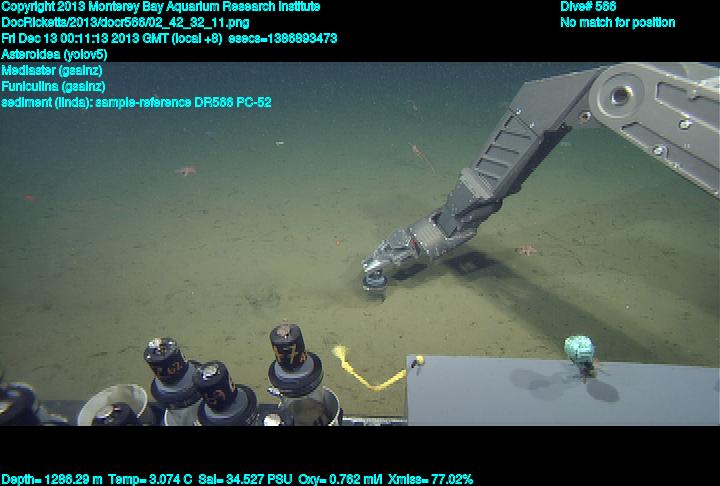The height and width of the screenshot is (486, 720).
Task: Click the Oxy= 0.762 ml/l reading
Action: pyautogui.click(x=340, y=480)
